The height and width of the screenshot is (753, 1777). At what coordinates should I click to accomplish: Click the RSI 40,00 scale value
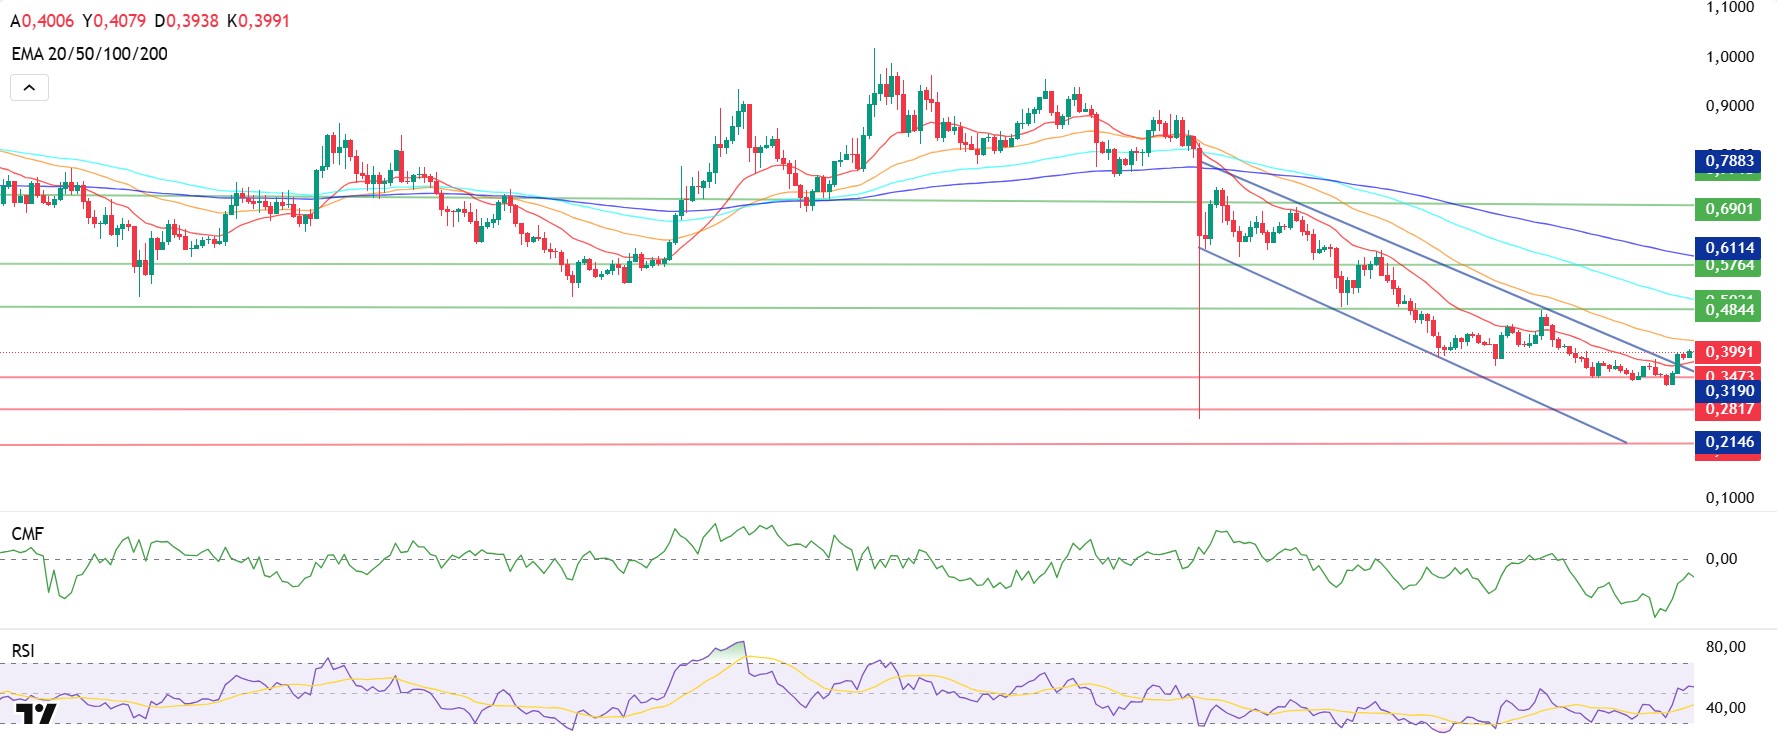pyautogui.click(x=1725, y=708)
